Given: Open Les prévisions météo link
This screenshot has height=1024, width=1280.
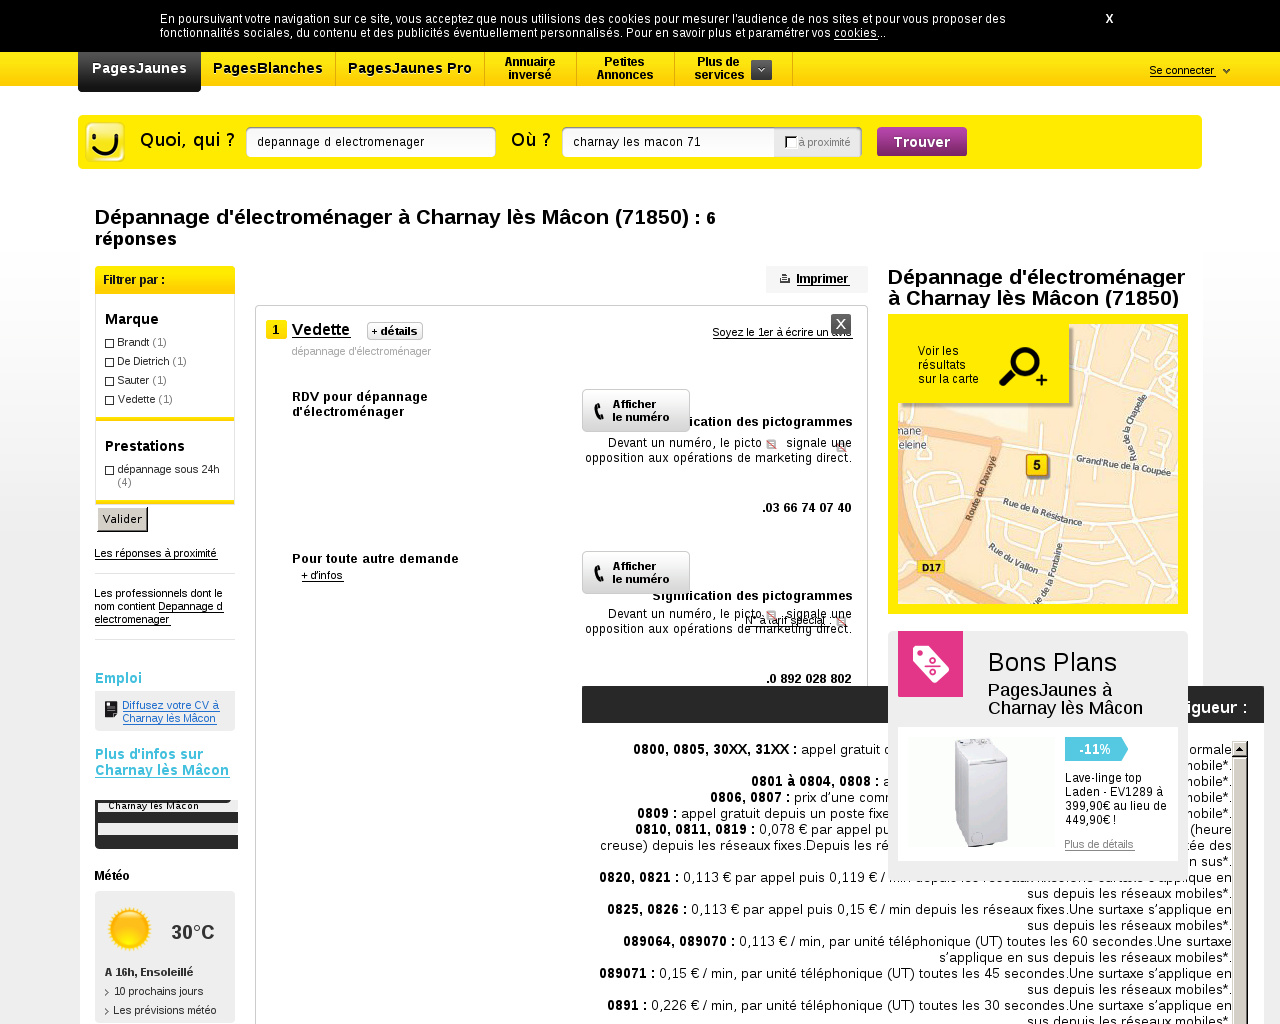Looking at the screenshot, I should tap(165, 1011).
